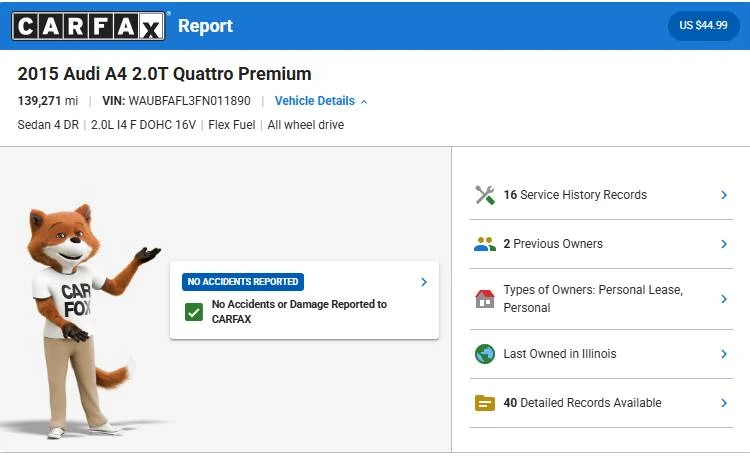Click the NO ACCIDENTS REPORTED badge
The height and width of the screenshot is (456, 750).
point(243,282)
